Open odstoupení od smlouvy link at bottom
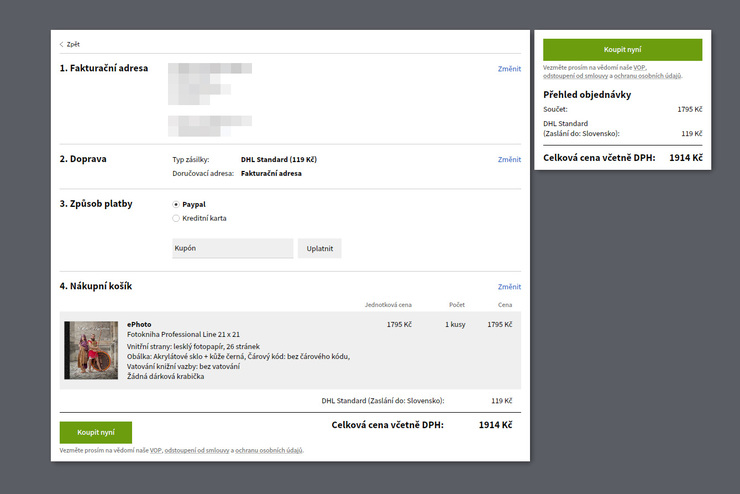 coord(197,450)
